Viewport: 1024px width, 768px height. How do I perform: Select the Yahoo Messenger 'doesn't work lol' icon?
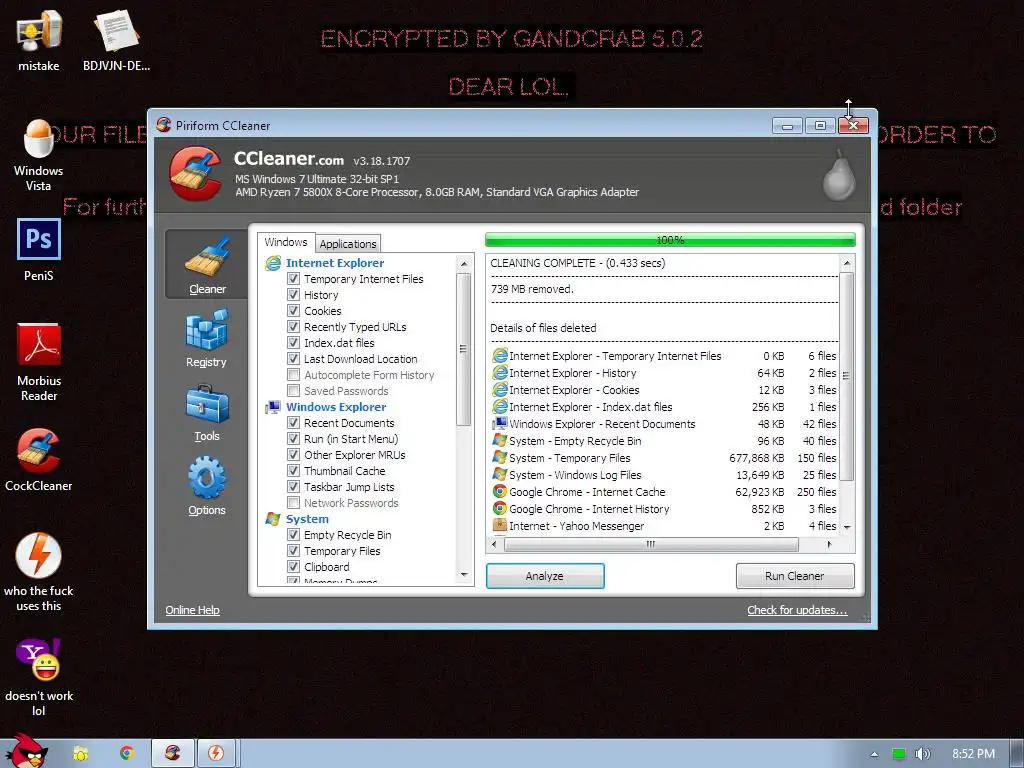(39, 677)
